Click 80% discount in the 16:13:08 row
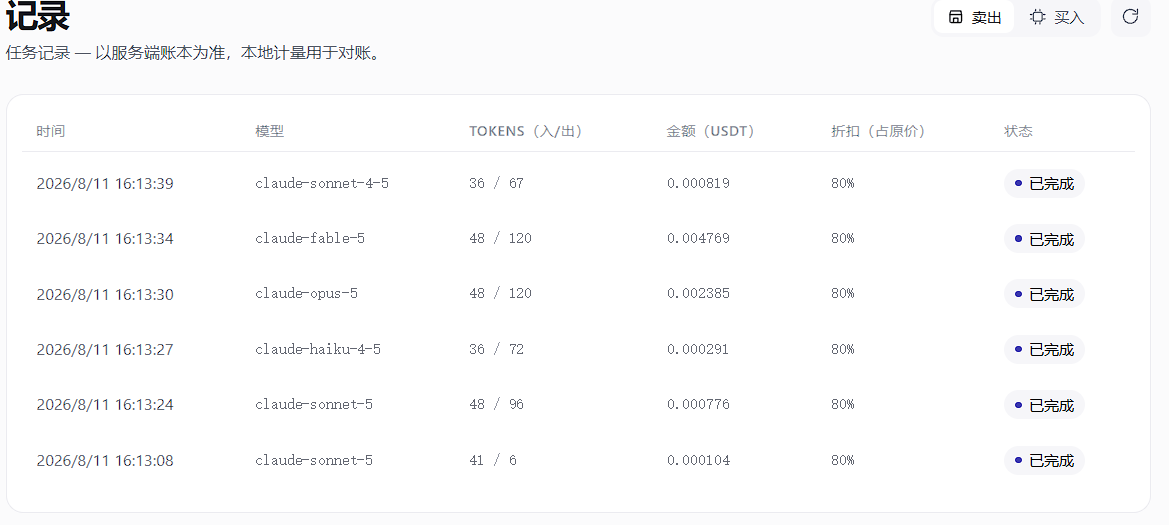 pyautogui.click(x=843, y=460)
